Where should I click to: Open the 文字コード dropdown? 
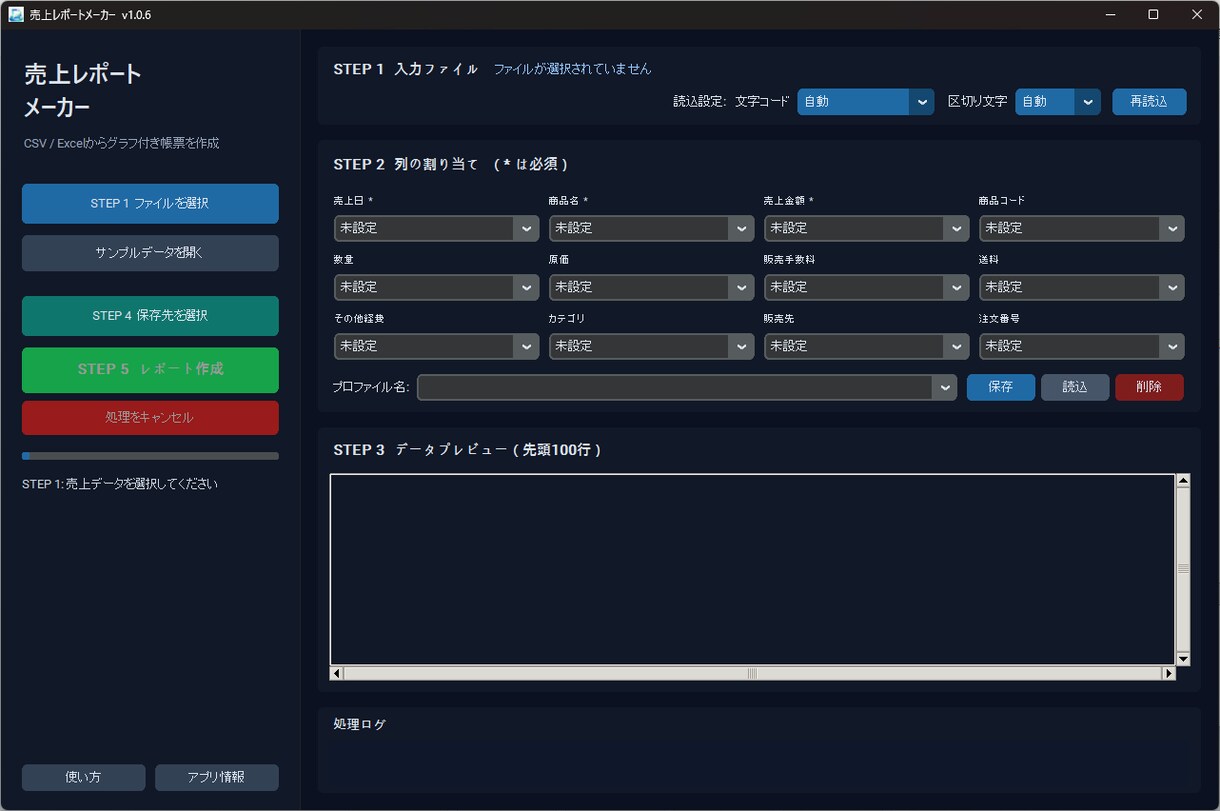pos(865,101)
